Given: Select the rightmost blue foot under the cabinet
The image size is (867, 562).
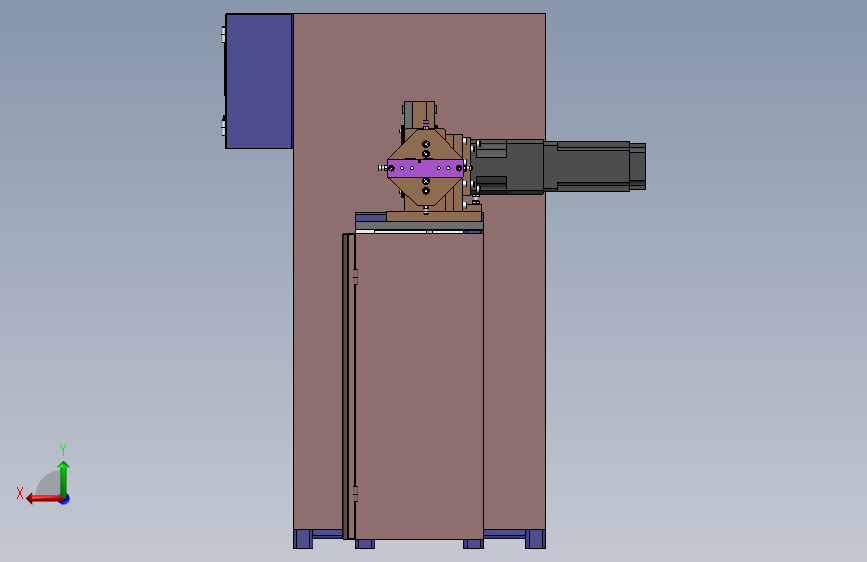Looking at the screenshot, I should coord(535,539).
